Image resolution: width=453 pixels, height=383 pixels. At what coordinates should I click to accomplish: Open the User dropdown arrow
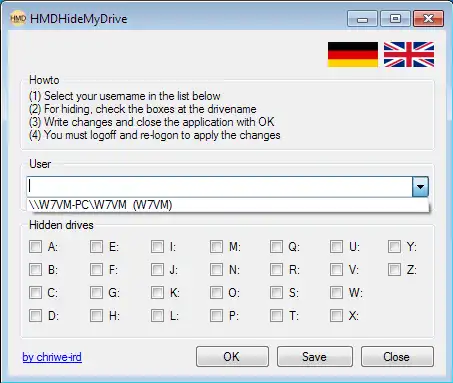420,187
